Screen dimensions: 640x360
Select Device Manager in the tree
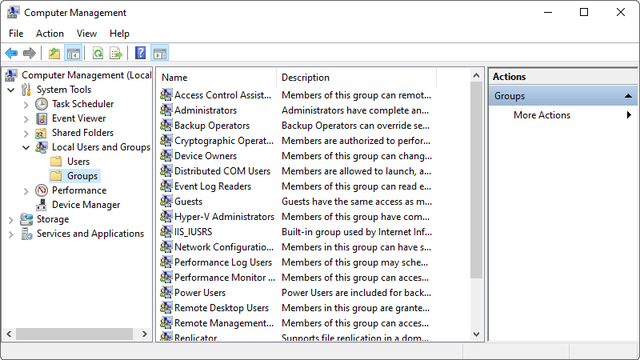click(86, 205)
